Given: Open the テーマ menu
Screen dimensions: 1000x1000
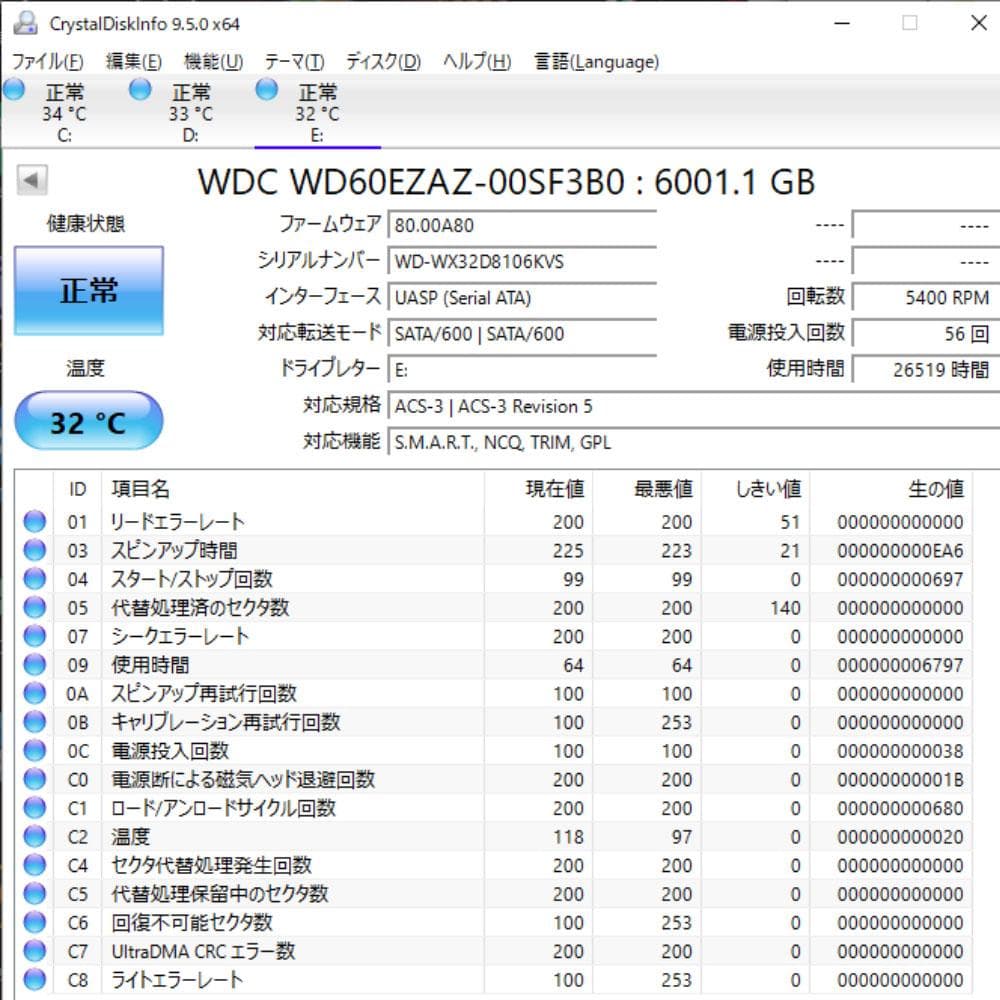Looking at the screenshot, I should pos(295,61).
